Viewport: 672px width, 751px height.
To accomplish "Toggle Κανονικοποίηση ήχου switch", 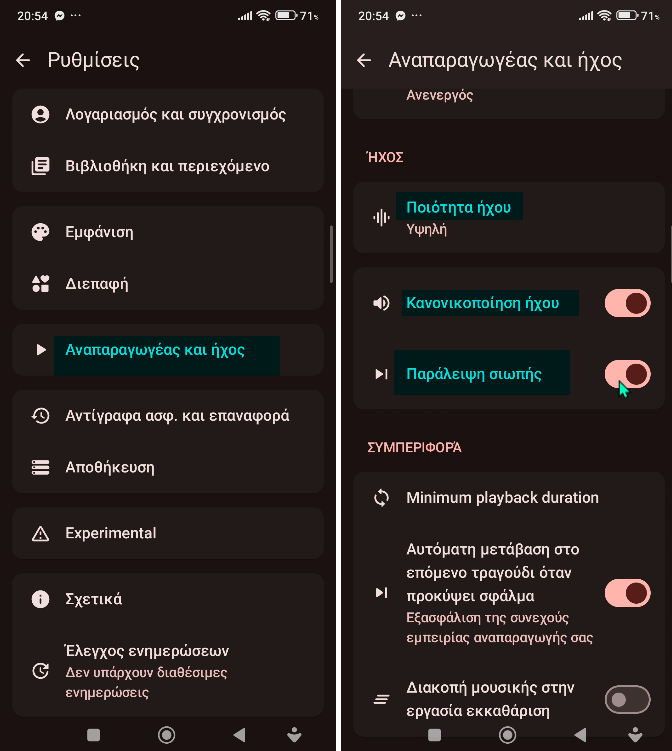I will (x=627, y=303).
